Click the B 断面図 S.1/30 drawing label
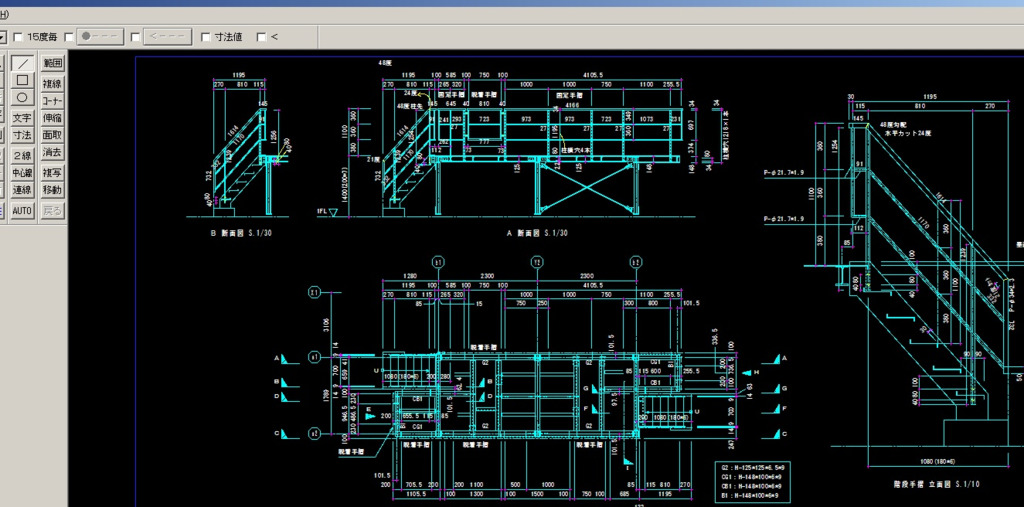 pos(239,232)
